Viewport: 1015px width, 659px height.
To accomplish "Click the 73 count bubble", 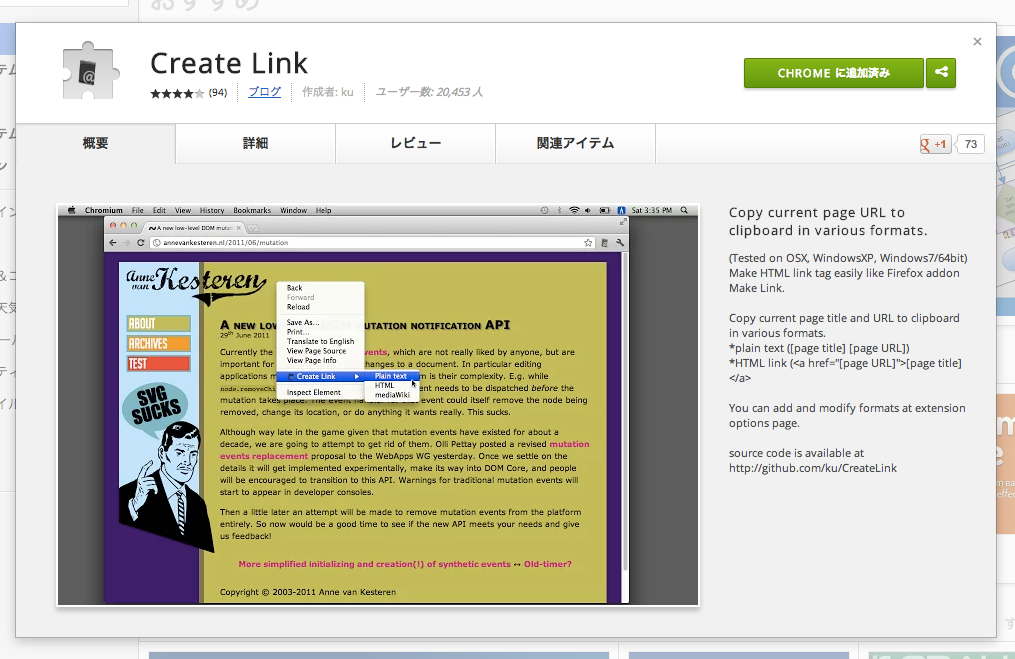I will click(x=970, y=144).
